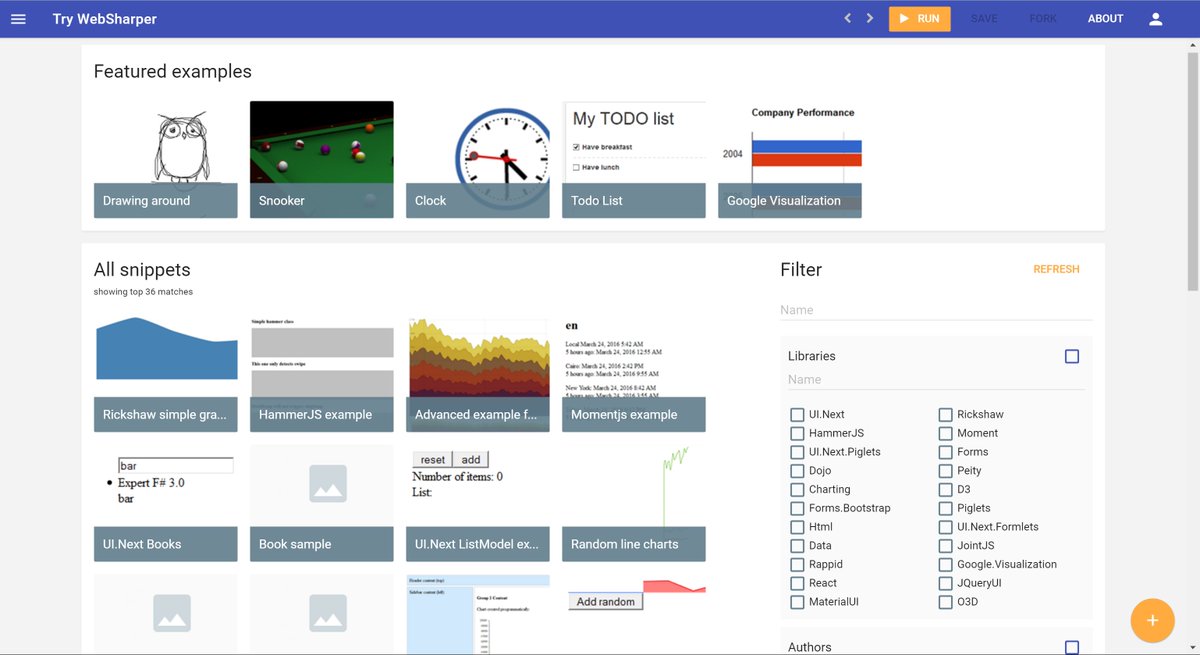Open the Drawing around featured example
Screen dimensions: 1200x655
tap(166, 159)
